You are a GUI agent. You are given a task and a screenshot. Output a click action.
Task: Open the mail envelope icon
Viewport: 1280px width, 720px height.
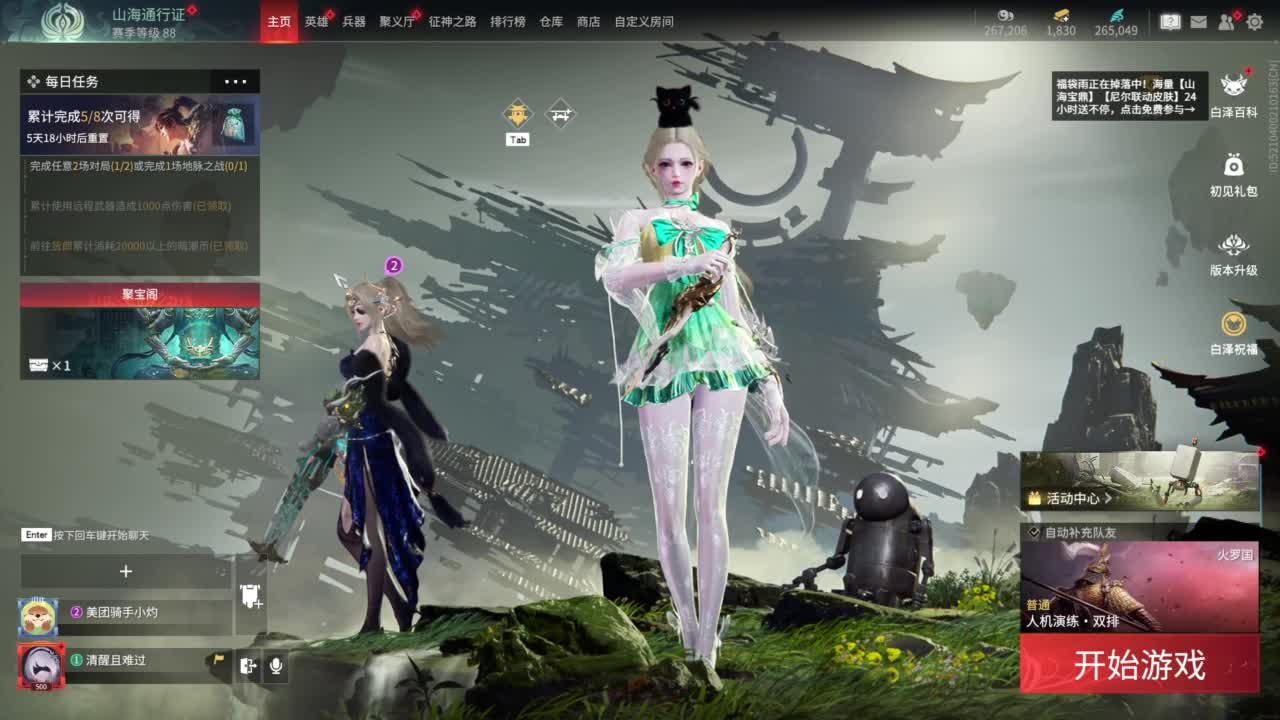(x=1198, y=21)
